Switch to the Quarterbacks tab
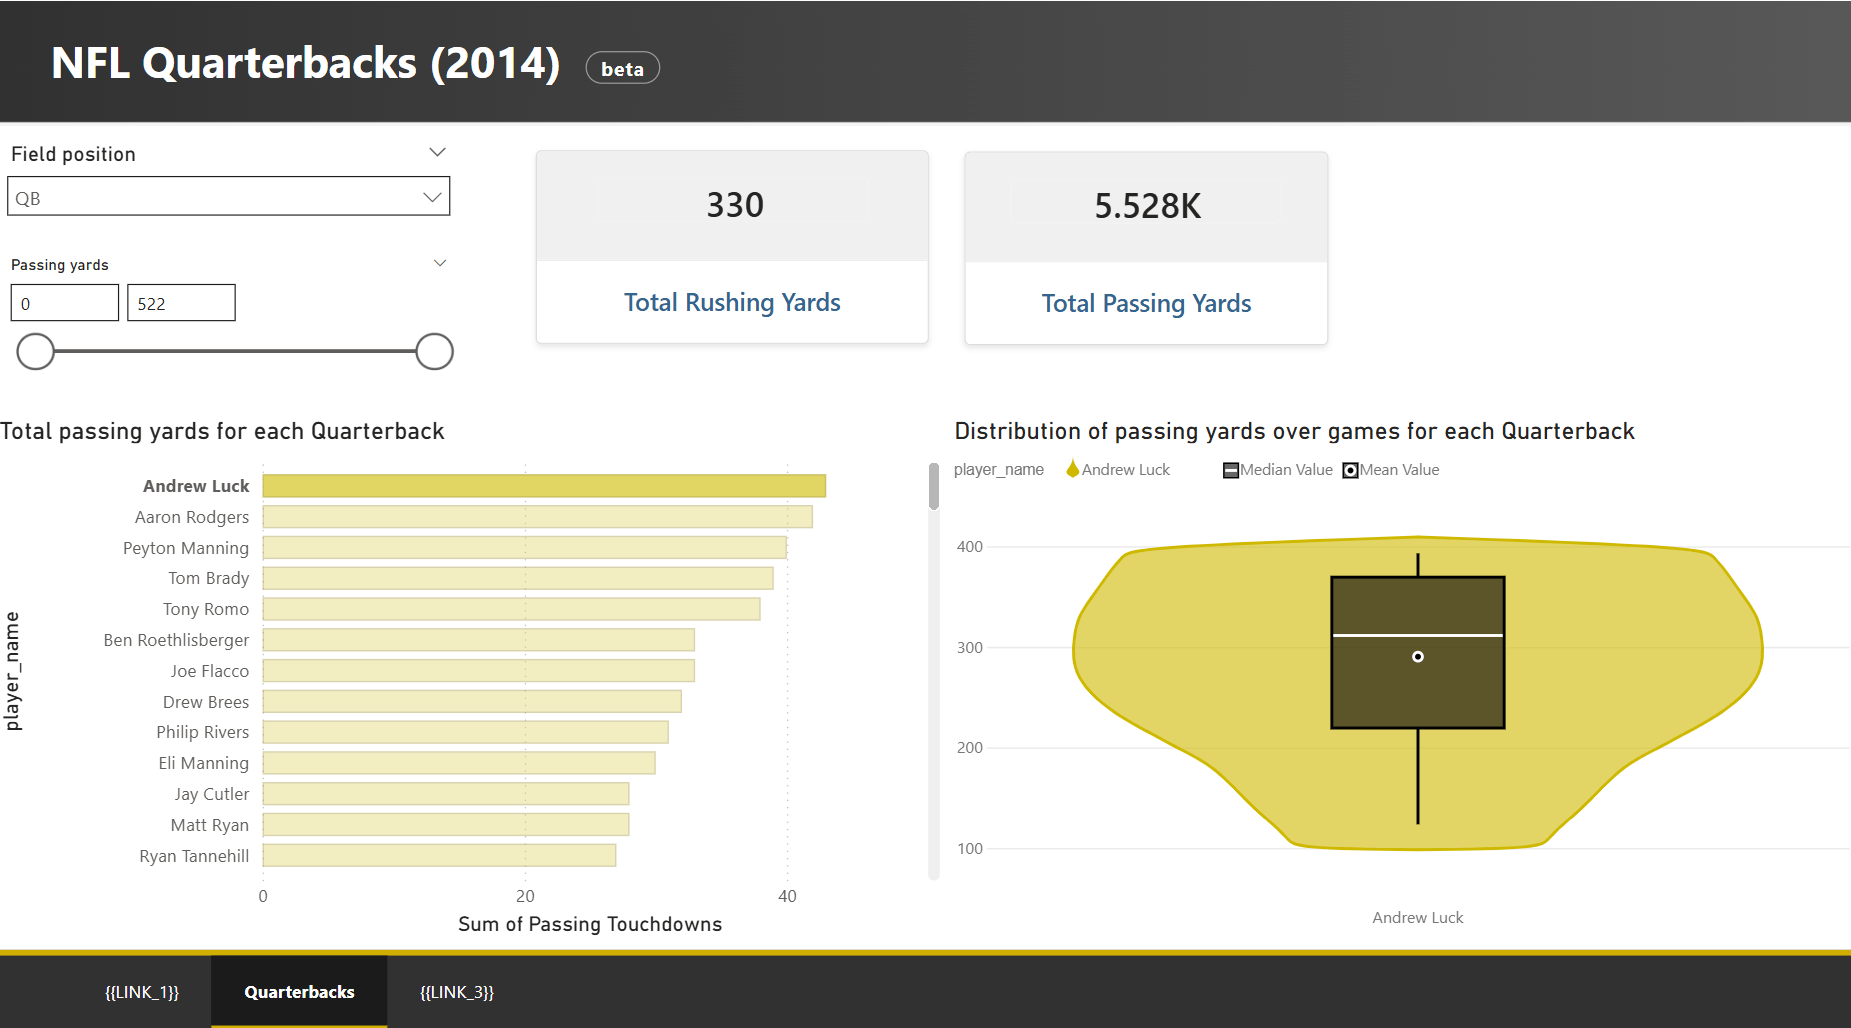 (x=299, y=992)
